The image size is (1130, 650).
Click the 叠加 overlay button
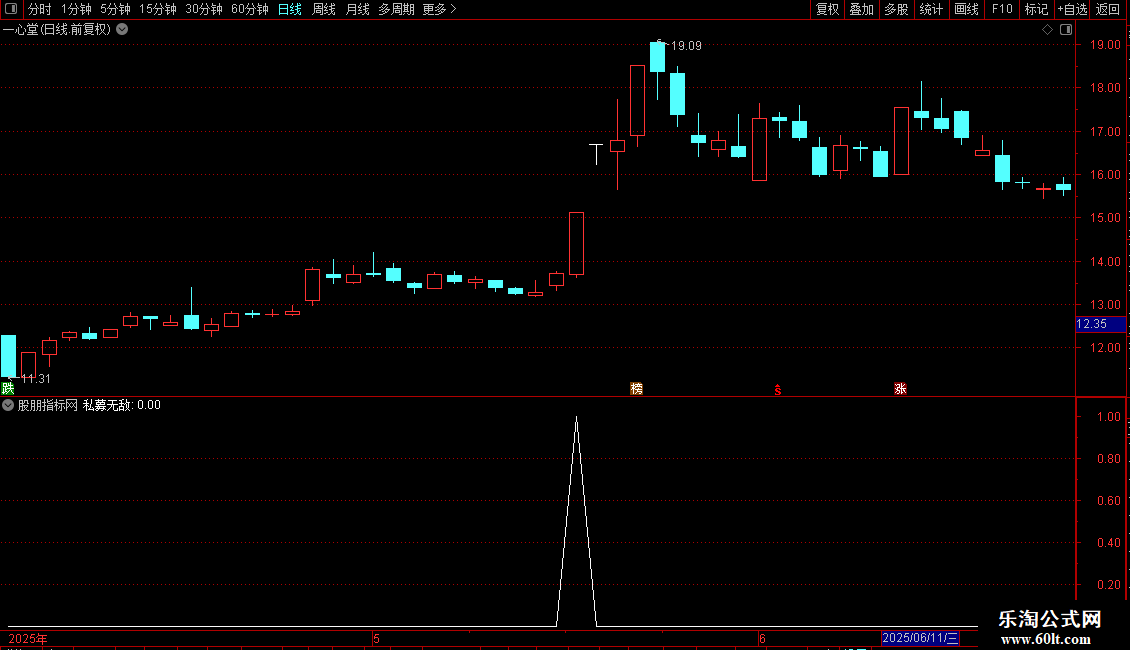click(x=861, y=9)
